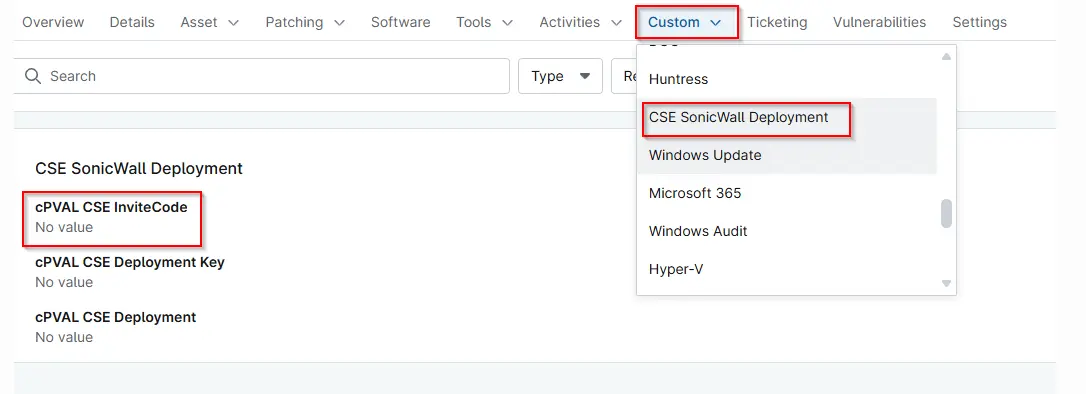
Task: Click the magnifier search icon
Action: click(x=33, y=76)
